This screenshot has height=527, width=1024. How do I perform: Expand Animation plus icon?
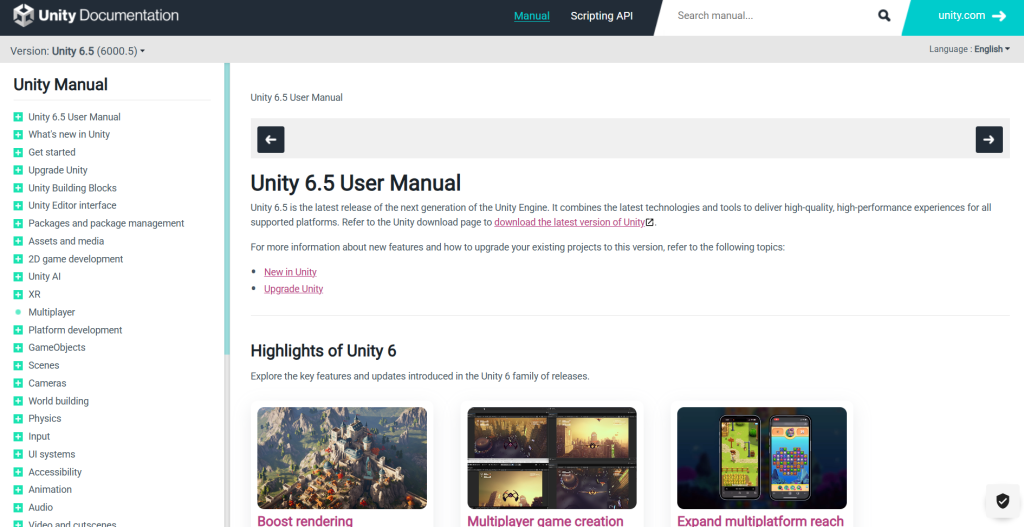18,490
